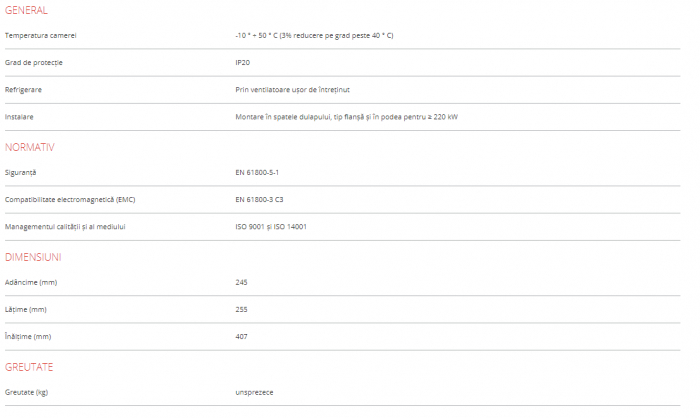Select the DIMENSIUNI section heading
The height and width of the screenshot is (418, 700).
[x=32, y=257]
